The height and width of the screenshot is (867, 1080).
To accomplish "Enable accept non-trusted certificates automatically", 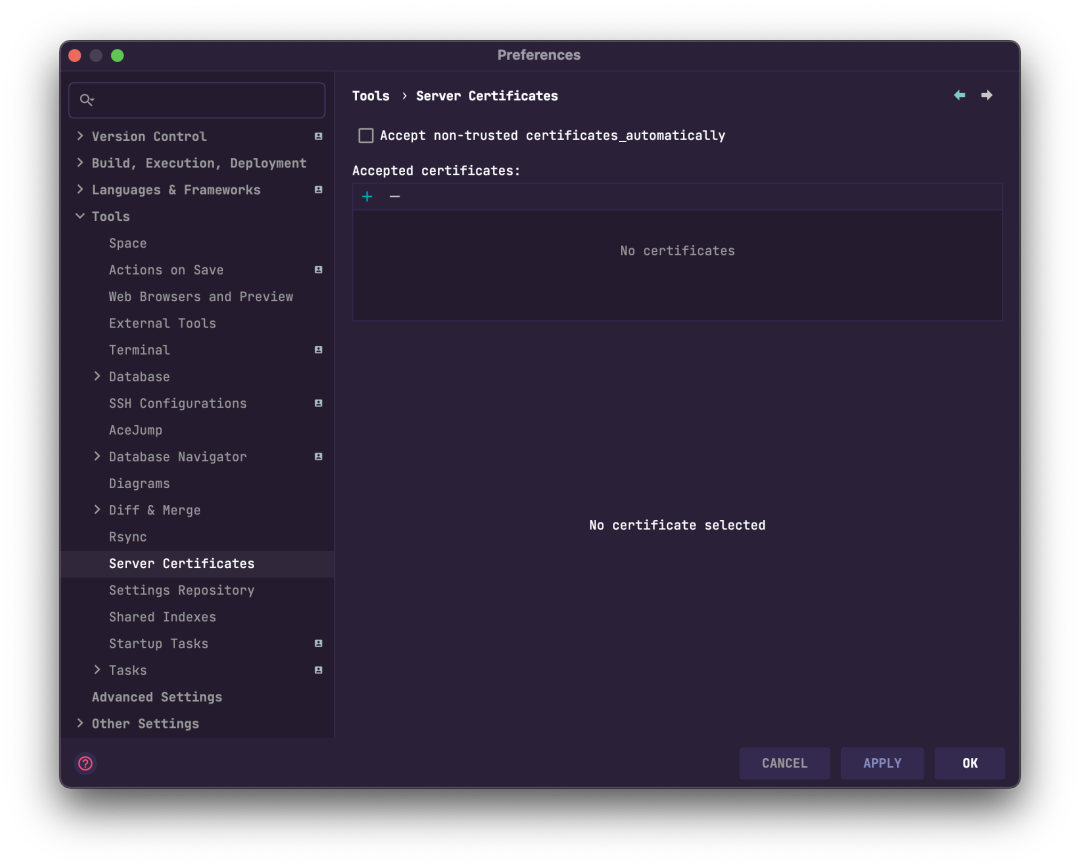I will tap(366, 136).
